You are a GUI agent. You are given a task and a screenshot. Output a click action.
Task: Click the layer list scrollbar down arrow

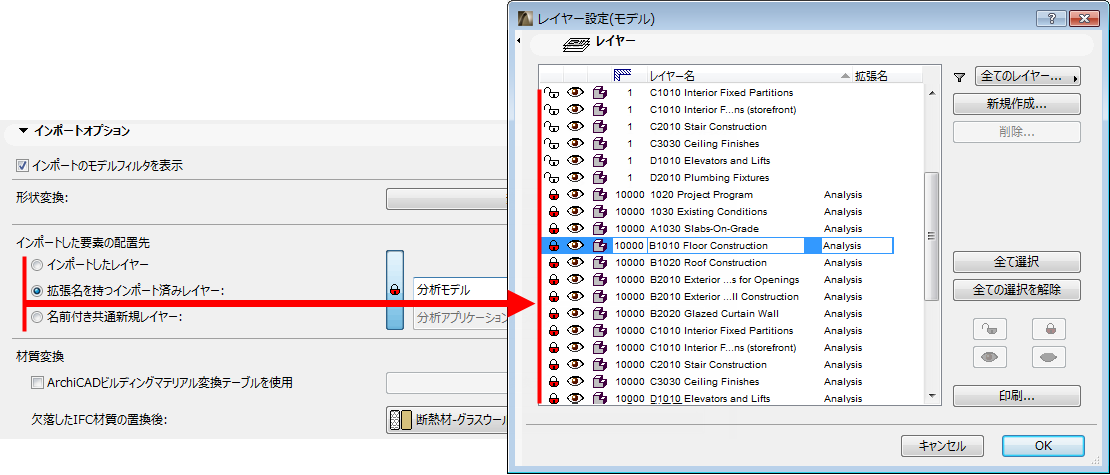click(931, 396)
